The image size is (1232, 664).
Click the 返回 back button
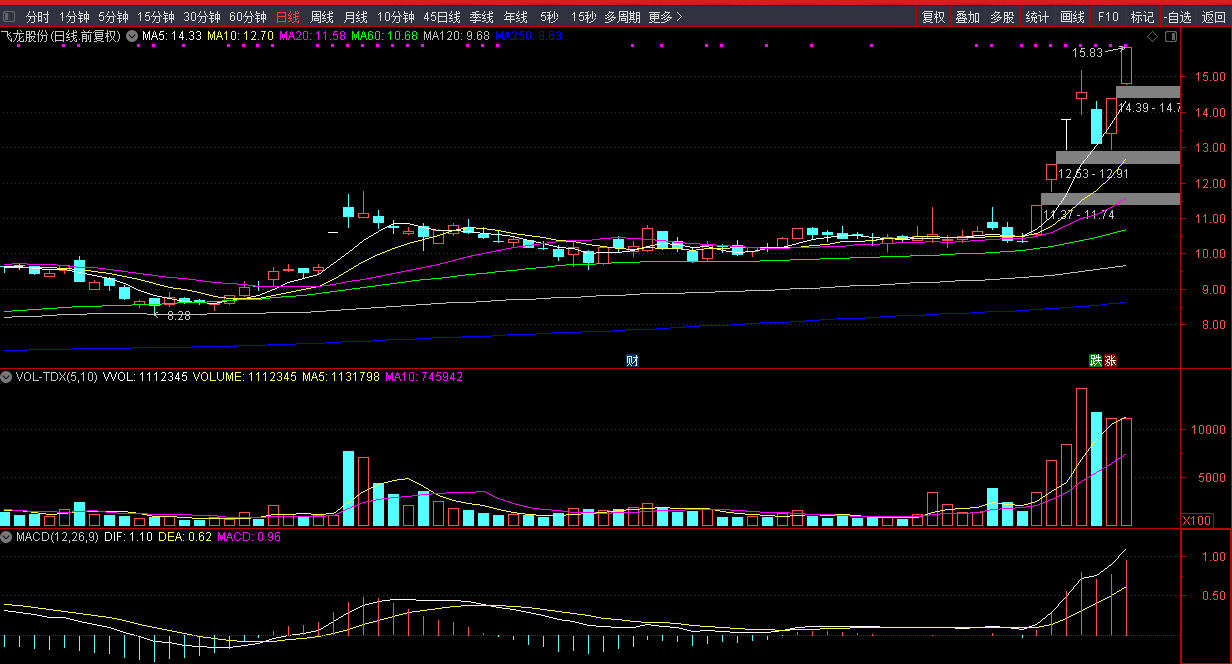pos(1214,17)
